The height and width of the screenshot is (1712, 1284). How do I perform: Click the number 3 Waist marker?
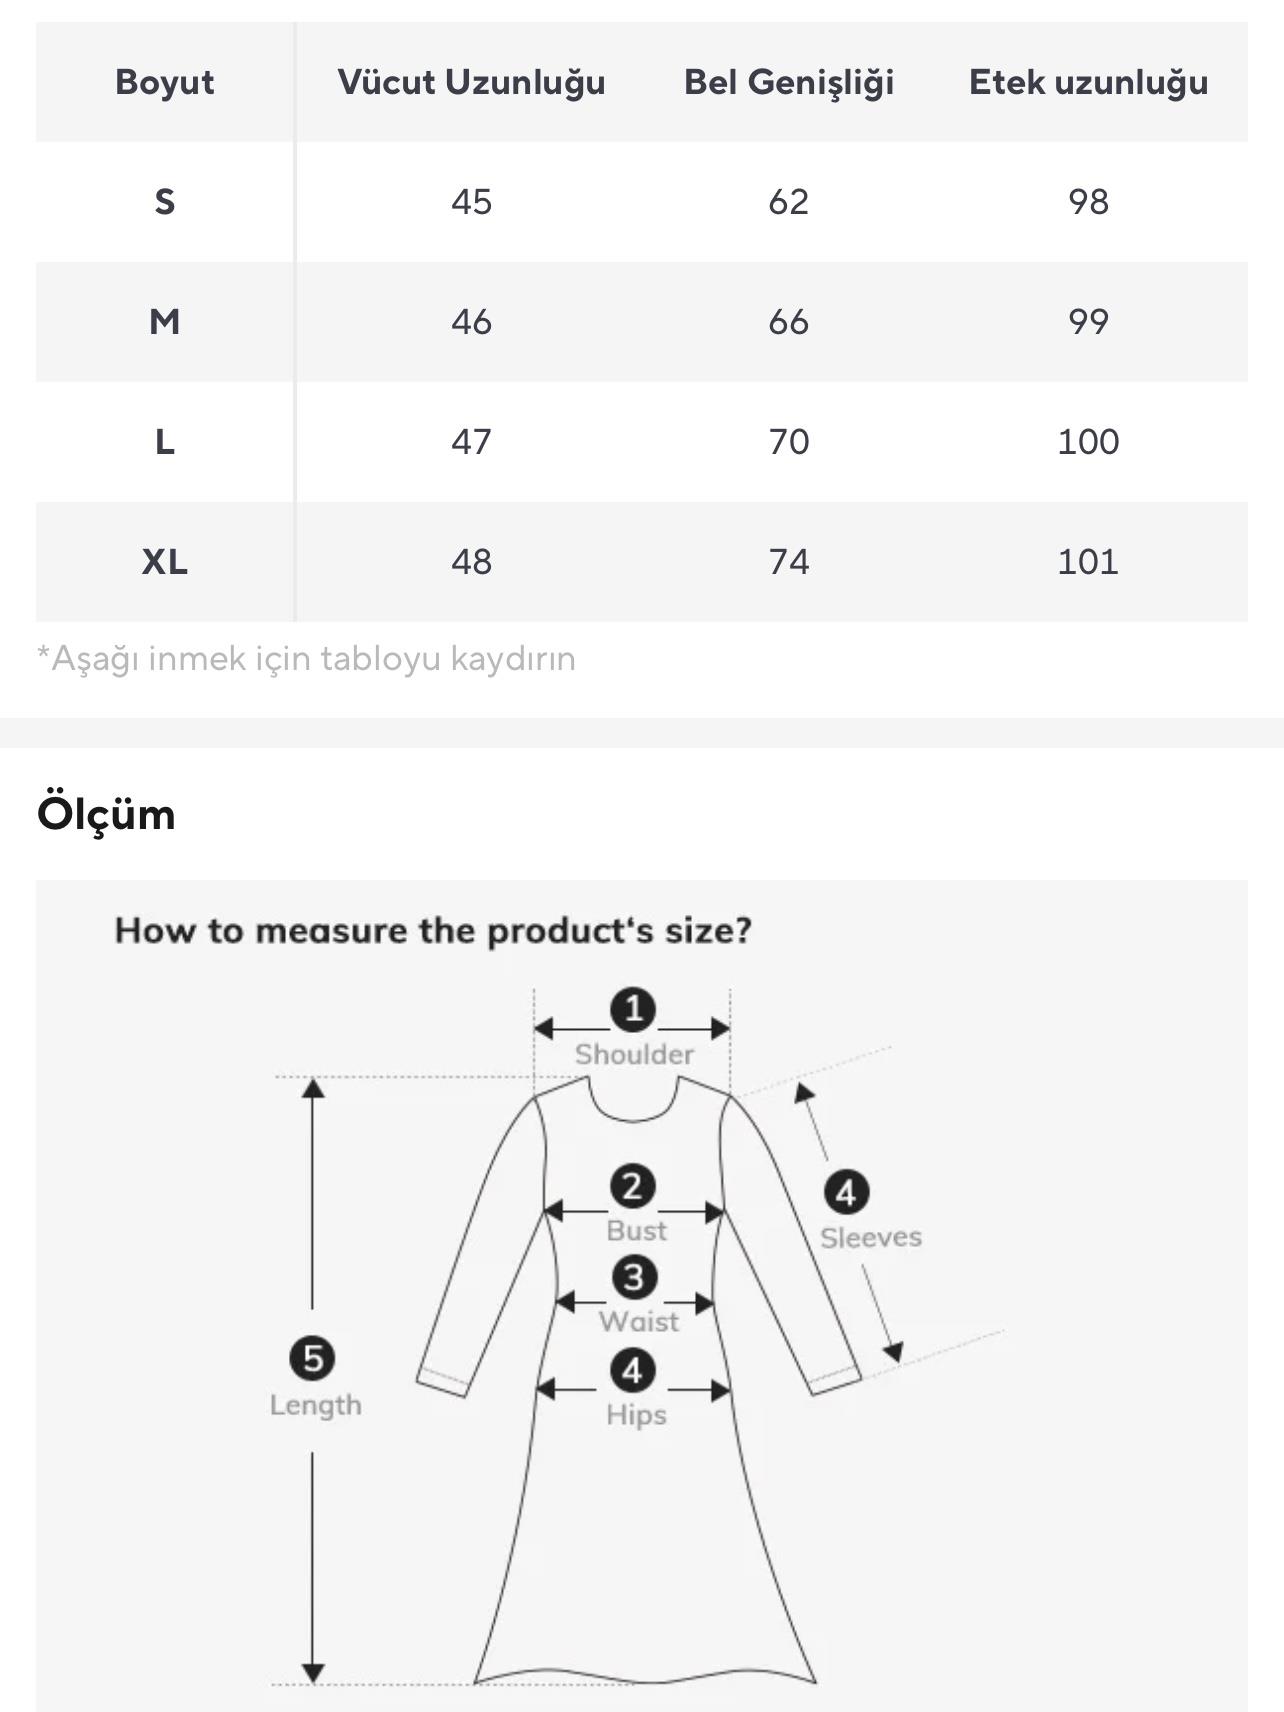(x=634, y=1277)
